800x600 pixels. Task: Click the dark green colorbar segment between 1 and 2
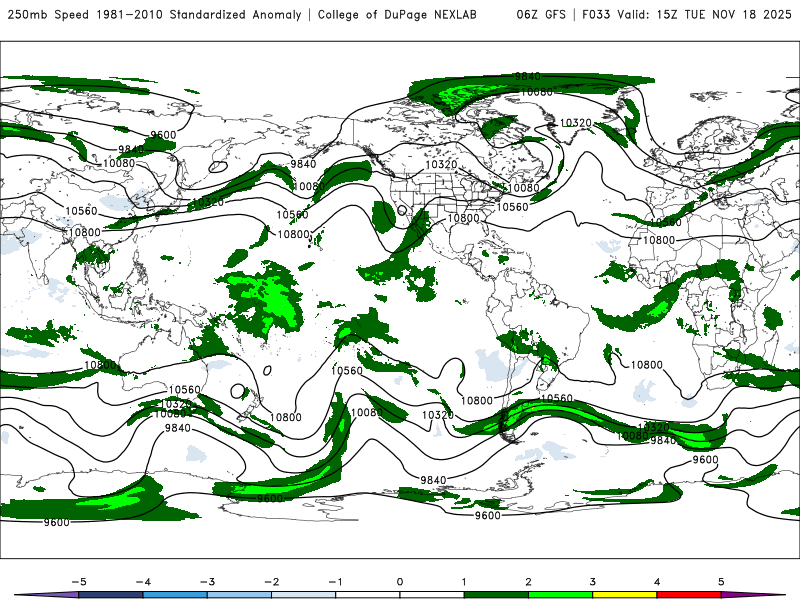[496, 595]
